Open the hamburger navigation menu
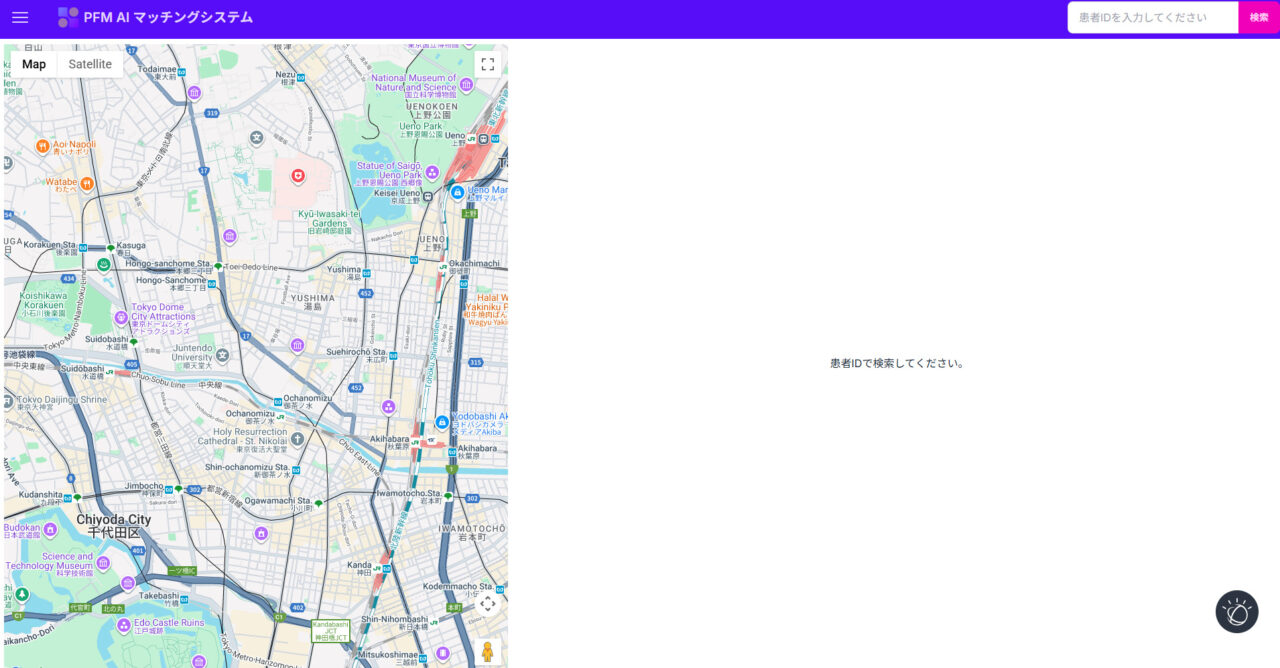Screen dimensions: 1280x668 click(20, 17)
